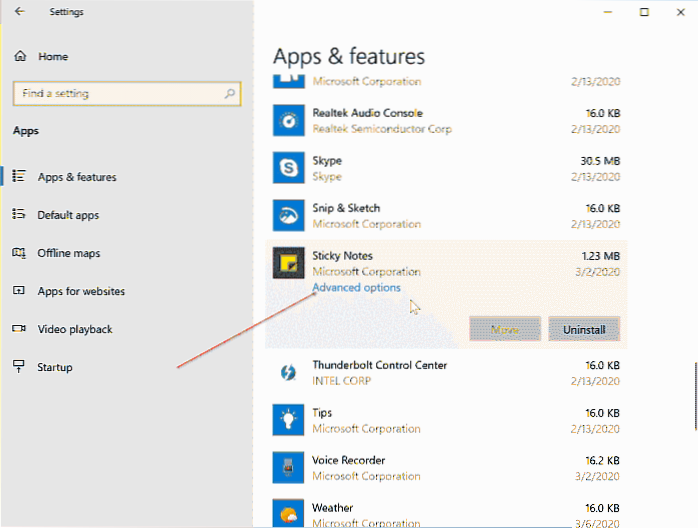The height and width of the screenshot is (528, 698).
Task: Click the Tips lightbulb icon
Action: [288, 420]
